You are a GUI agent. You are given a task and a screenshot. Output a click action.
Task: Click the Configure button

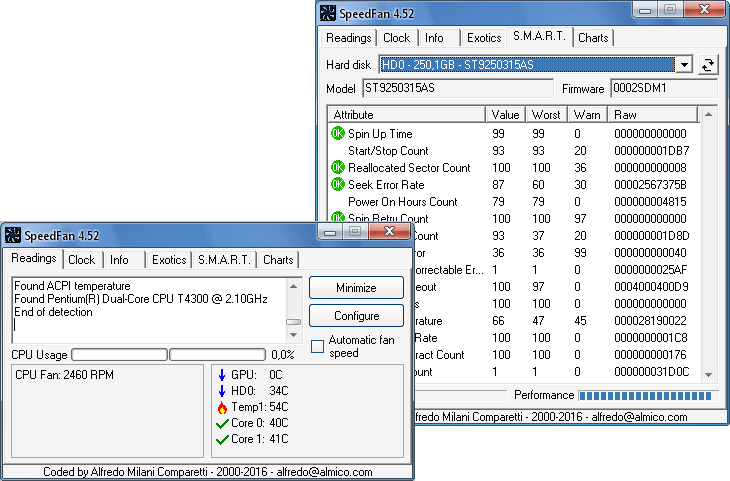tap(356, 316)
